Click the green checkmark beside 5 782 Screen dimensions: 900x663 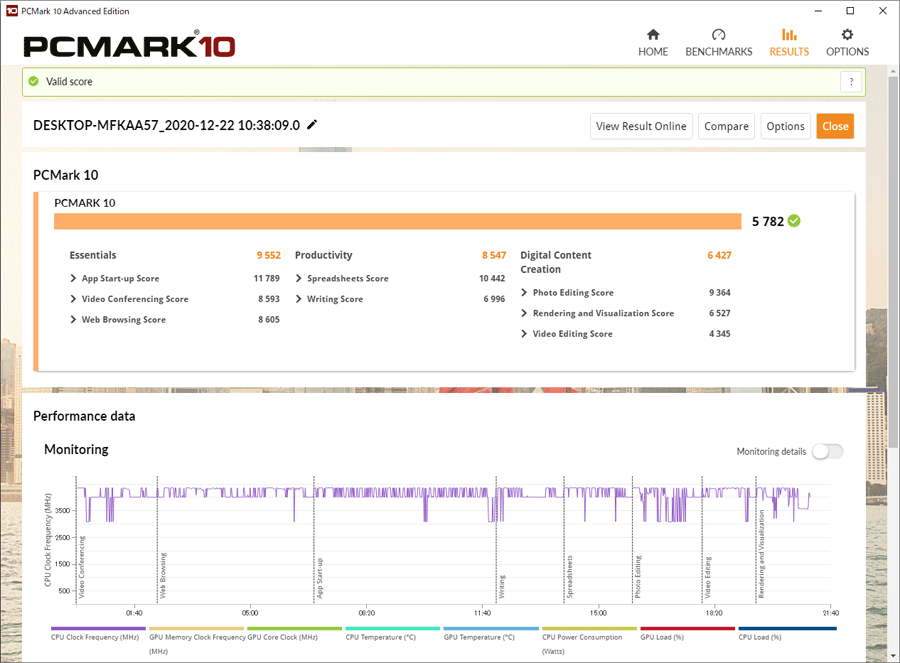tap(794, 221)
